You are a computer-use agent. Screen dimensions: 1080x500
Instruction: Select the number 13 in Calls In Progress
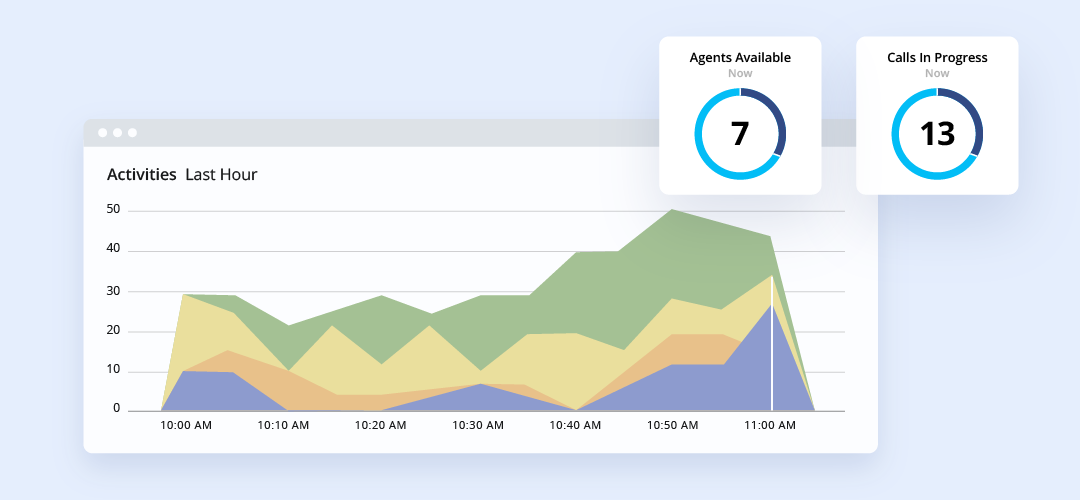coord(937,134)
